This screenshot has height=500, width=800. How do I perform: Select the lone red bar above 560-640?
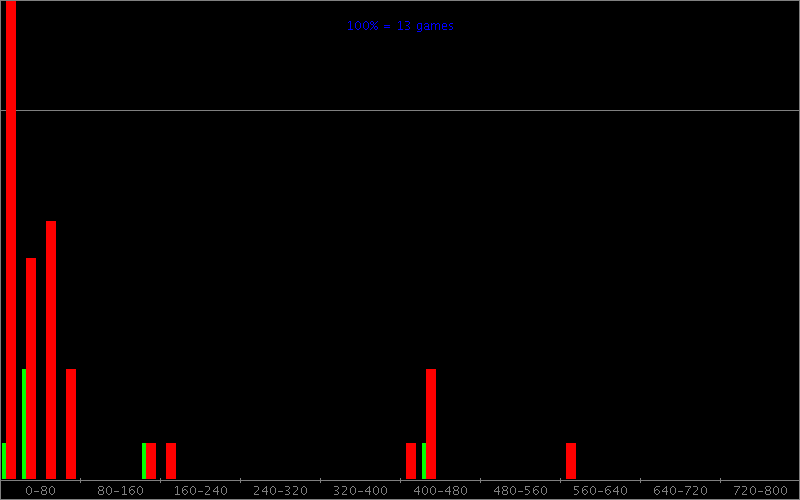tap(571, 461)
